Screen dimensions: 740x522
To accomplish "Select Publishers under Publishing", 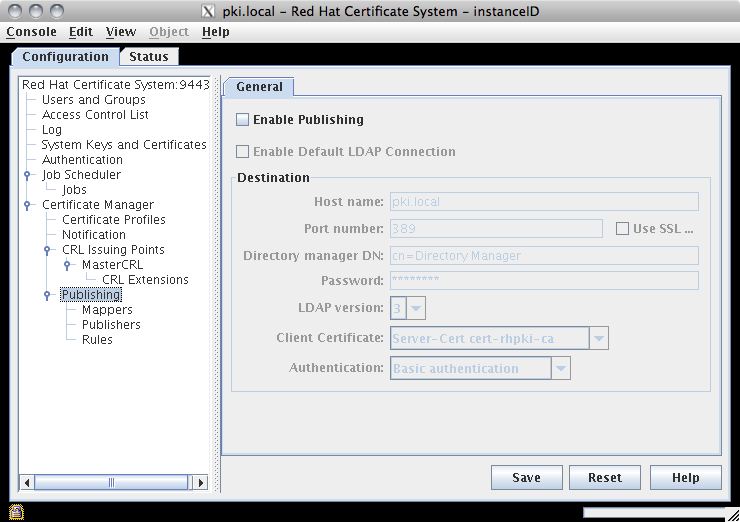I will pyautogui.click(x=111, y=325).
